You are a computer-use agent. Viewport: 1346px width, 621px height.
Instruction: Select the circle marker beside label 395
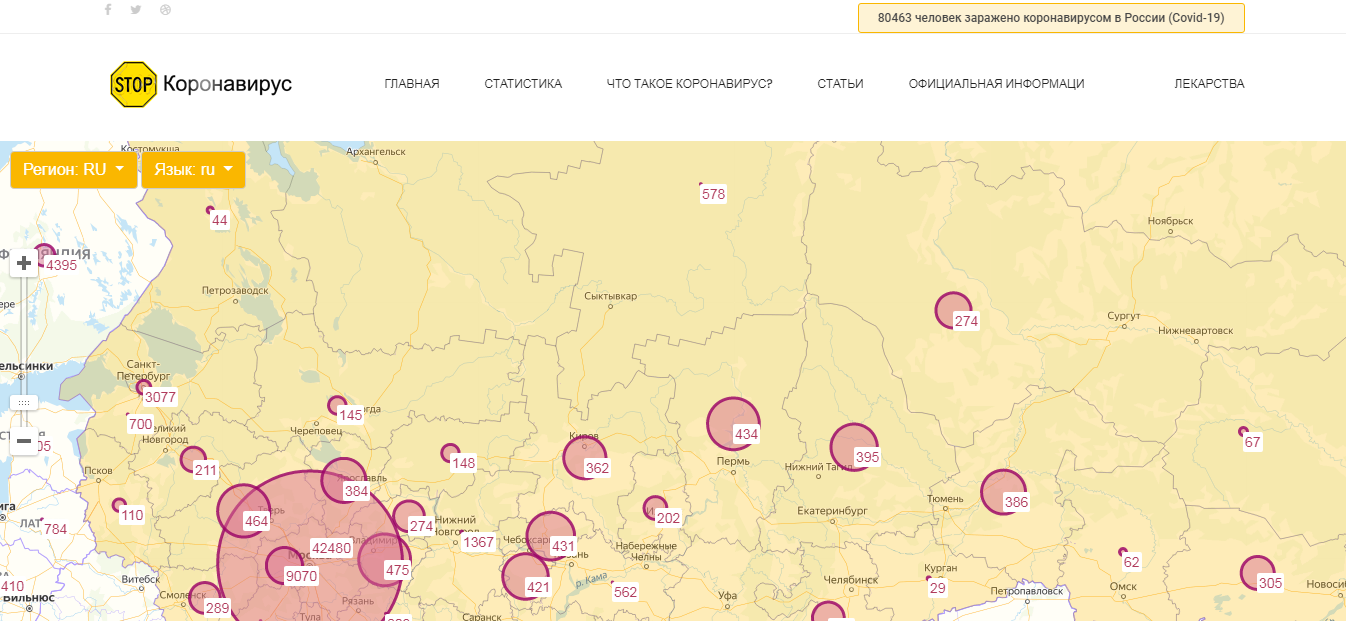(x=854, y=447)
